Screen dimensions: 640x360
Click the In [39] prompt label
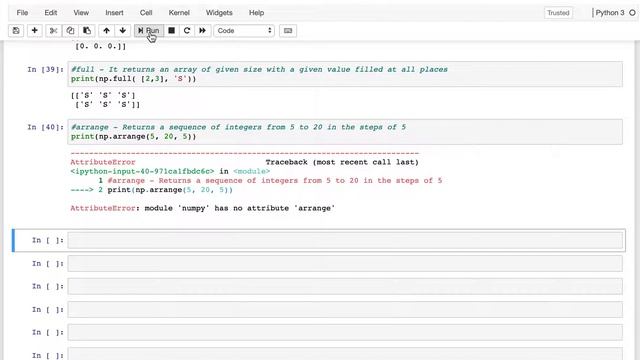pyautogui.click(x=45, y=69)
